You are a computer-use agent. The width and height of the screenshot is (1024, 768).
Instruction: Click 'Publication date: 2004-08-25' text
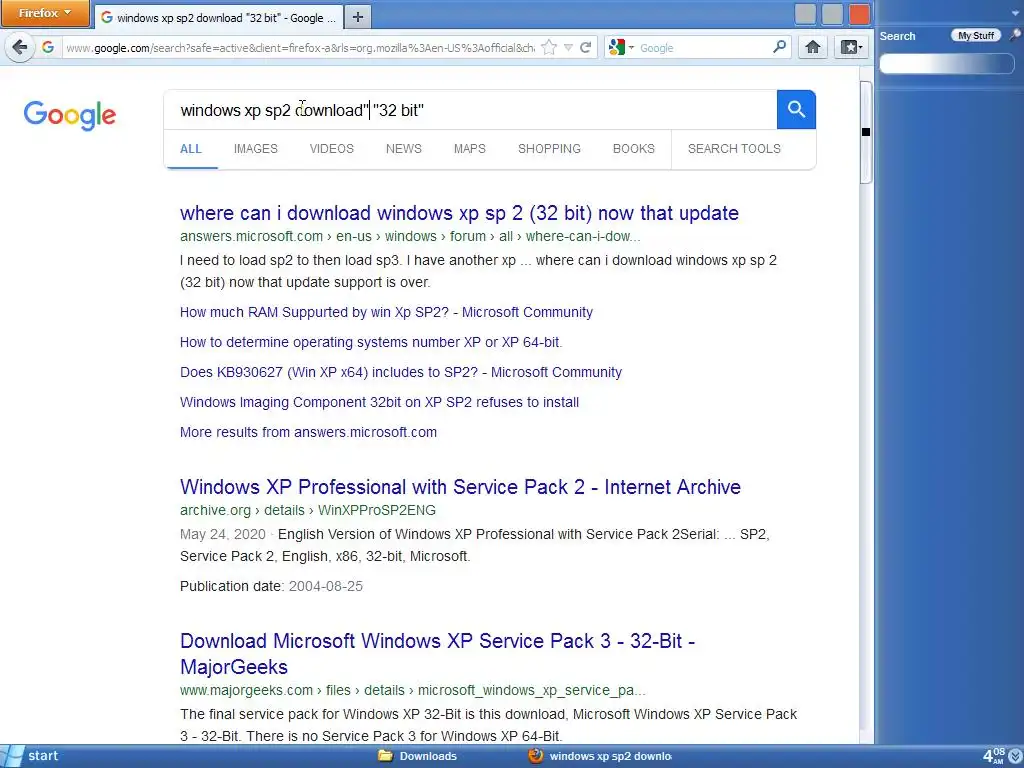tap(271, 586)
